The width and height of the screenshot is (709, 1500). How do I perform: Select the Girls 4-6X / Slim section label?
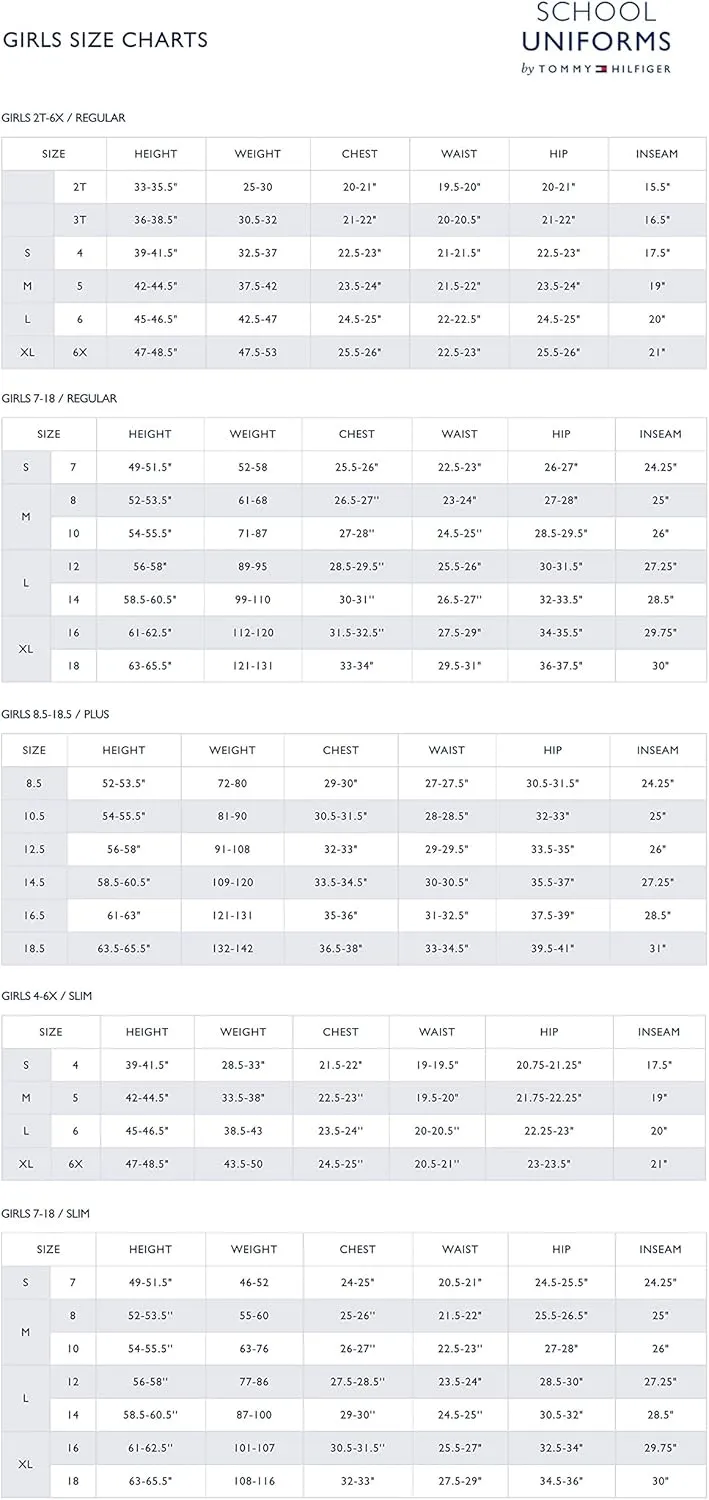46,996
